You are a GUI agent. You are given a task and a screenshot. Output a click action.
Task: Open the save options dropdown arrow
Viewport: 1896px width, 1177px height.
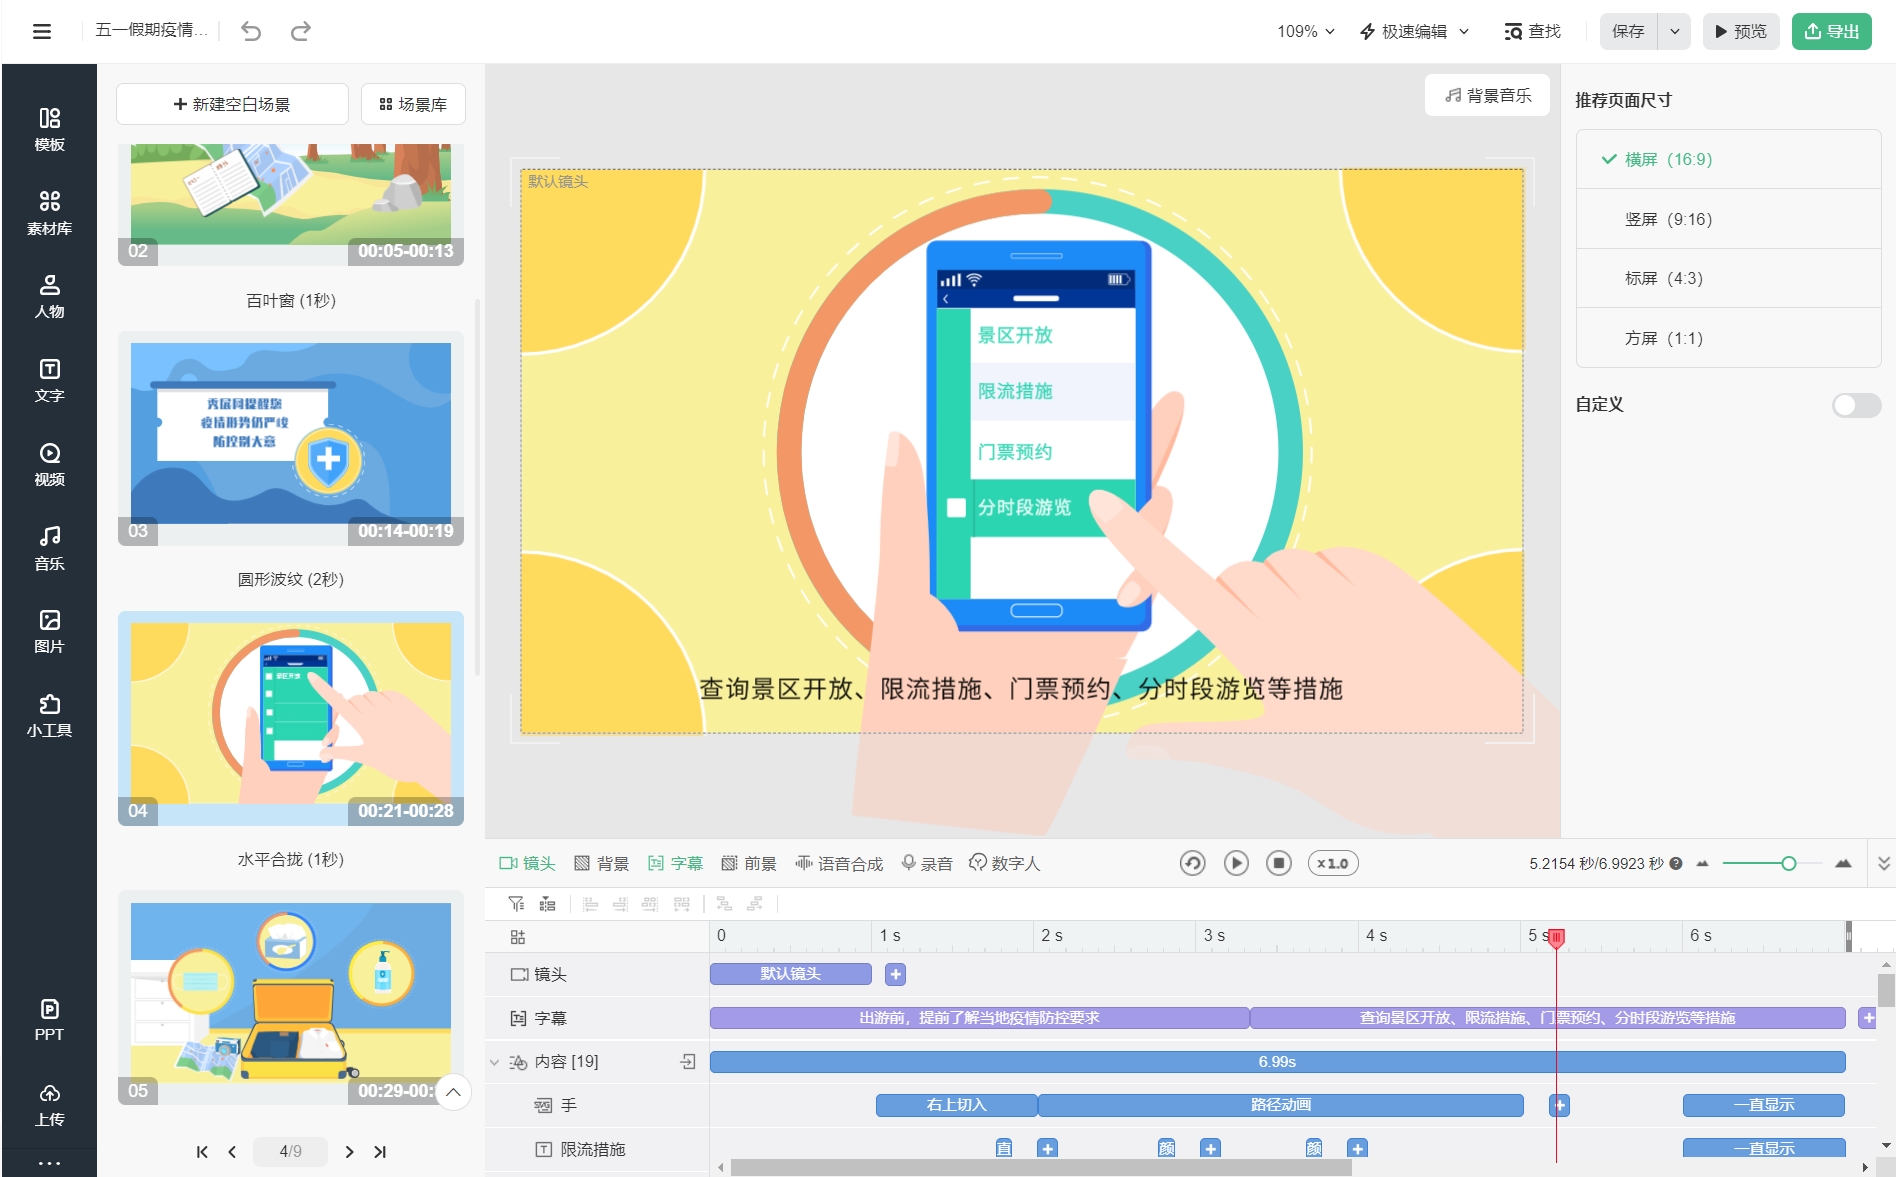coord(1674,31)
